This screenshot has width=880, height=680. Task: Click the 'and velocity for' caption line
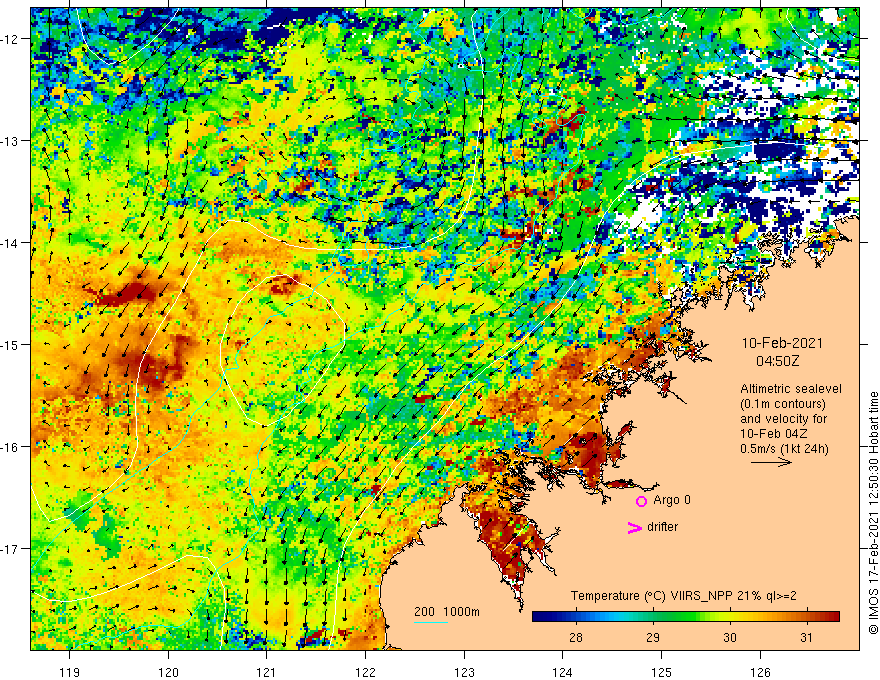tap(783, 419)
